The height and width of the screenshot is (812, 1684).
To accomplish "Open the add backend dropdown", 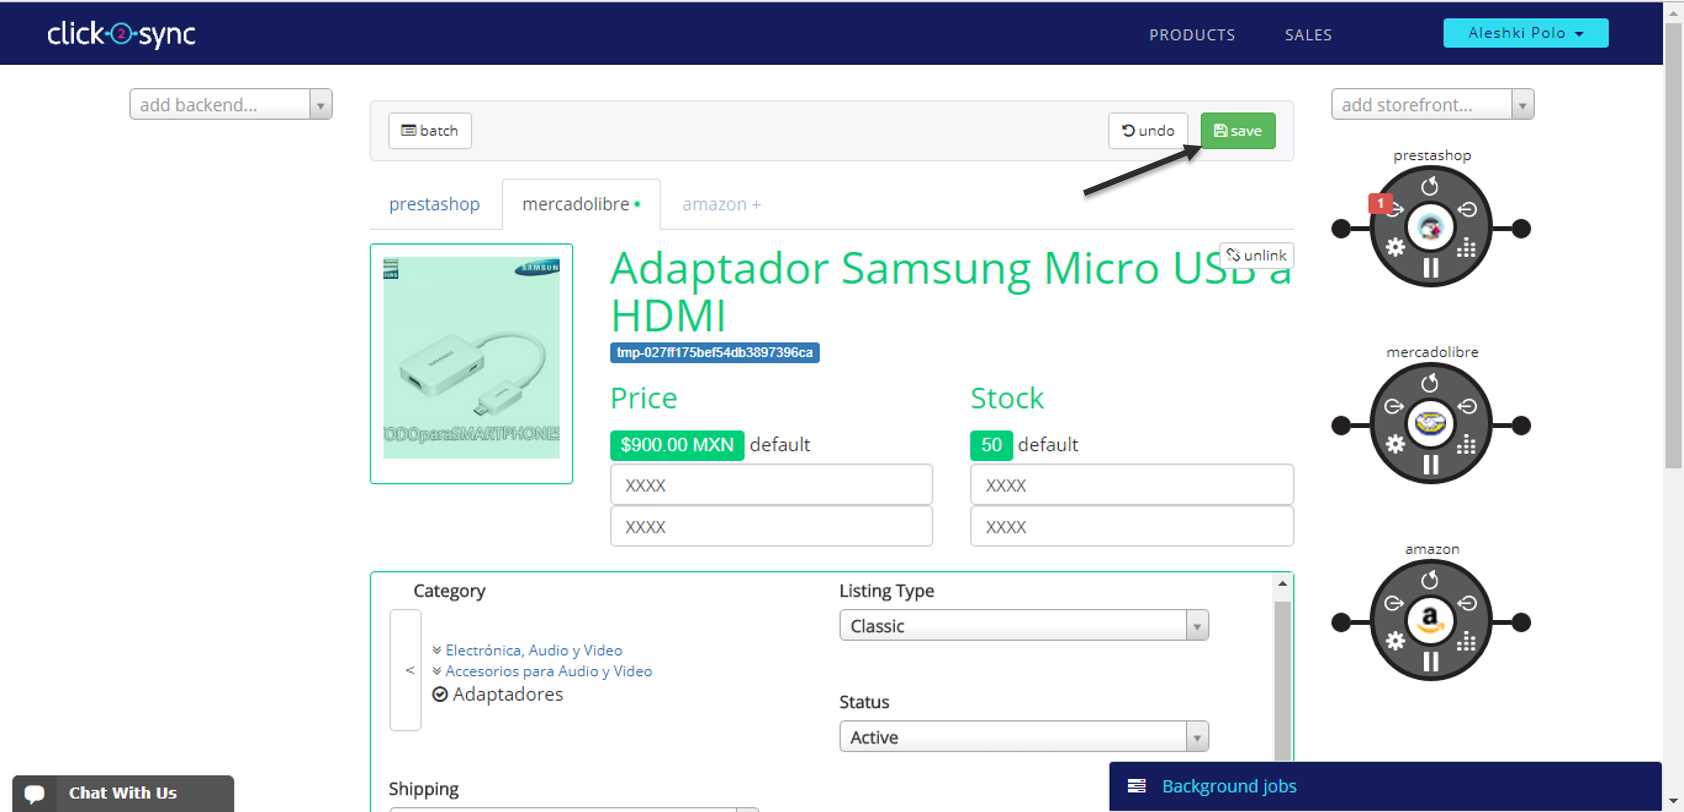I will pyautogui.click(x=231, y=104).
